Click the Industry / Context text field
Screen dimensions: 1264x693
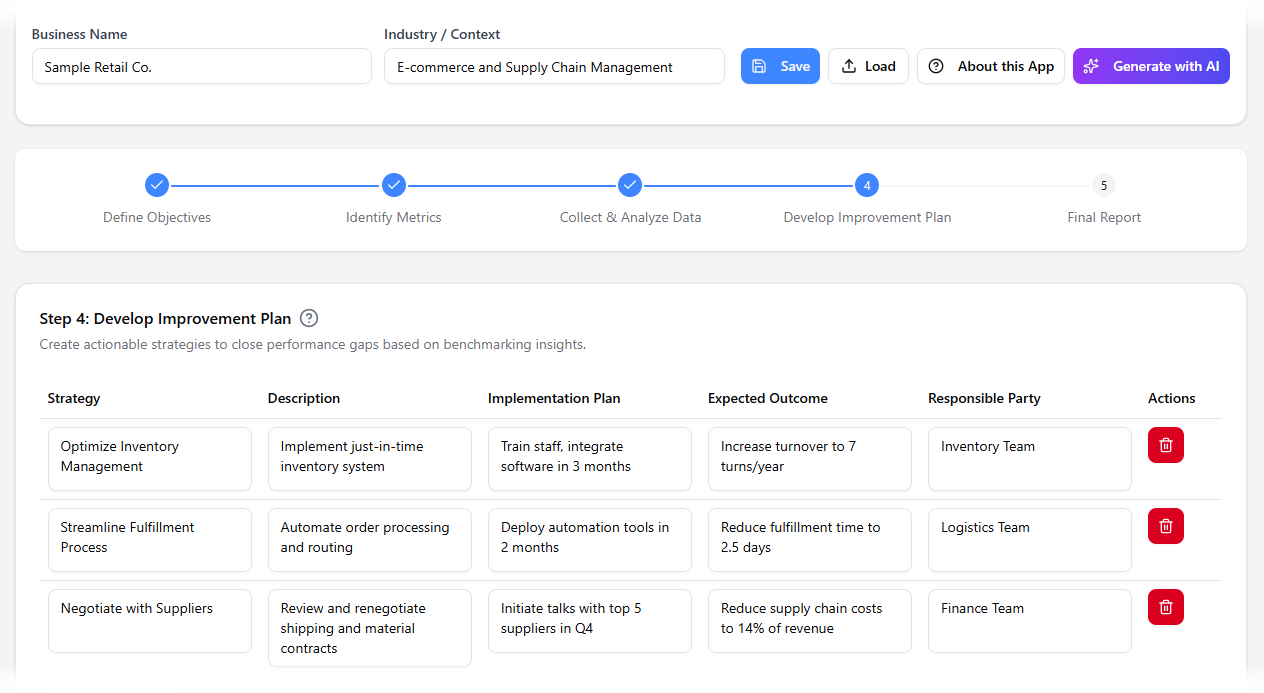[554, 66]
